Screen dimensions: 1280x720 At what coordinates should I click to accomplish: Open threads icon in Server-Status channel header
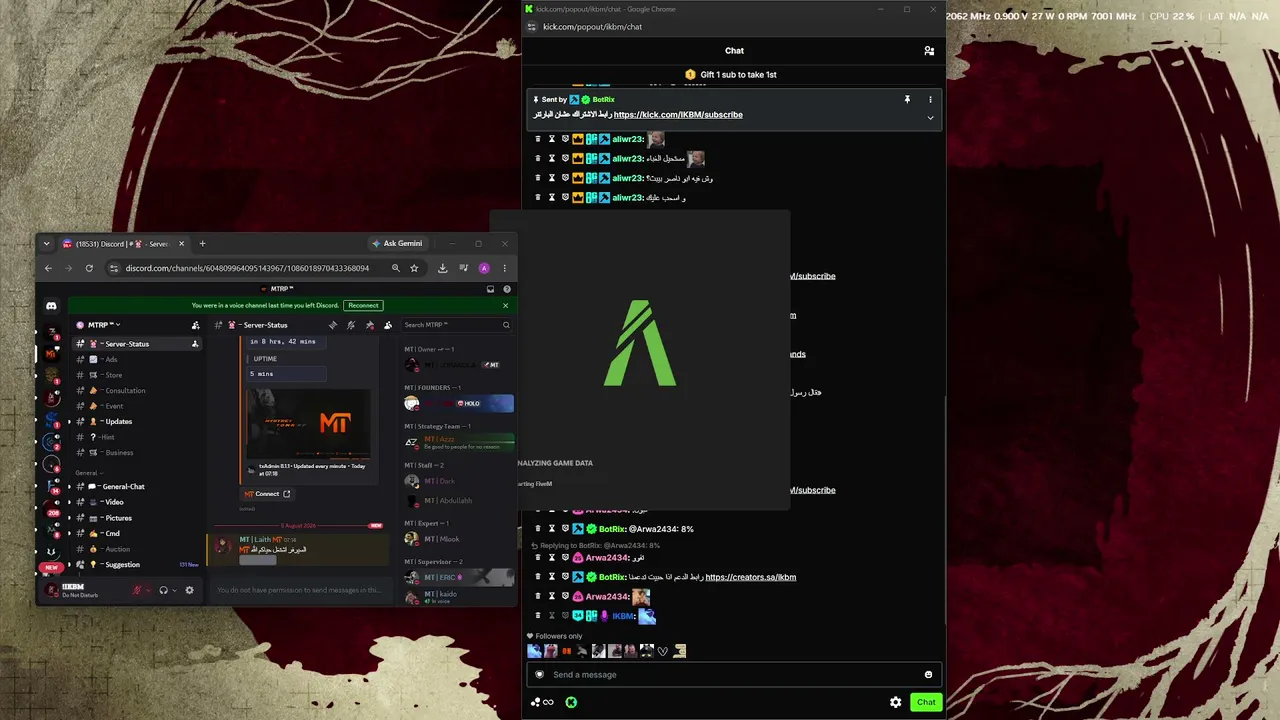(x=333, y=325)
